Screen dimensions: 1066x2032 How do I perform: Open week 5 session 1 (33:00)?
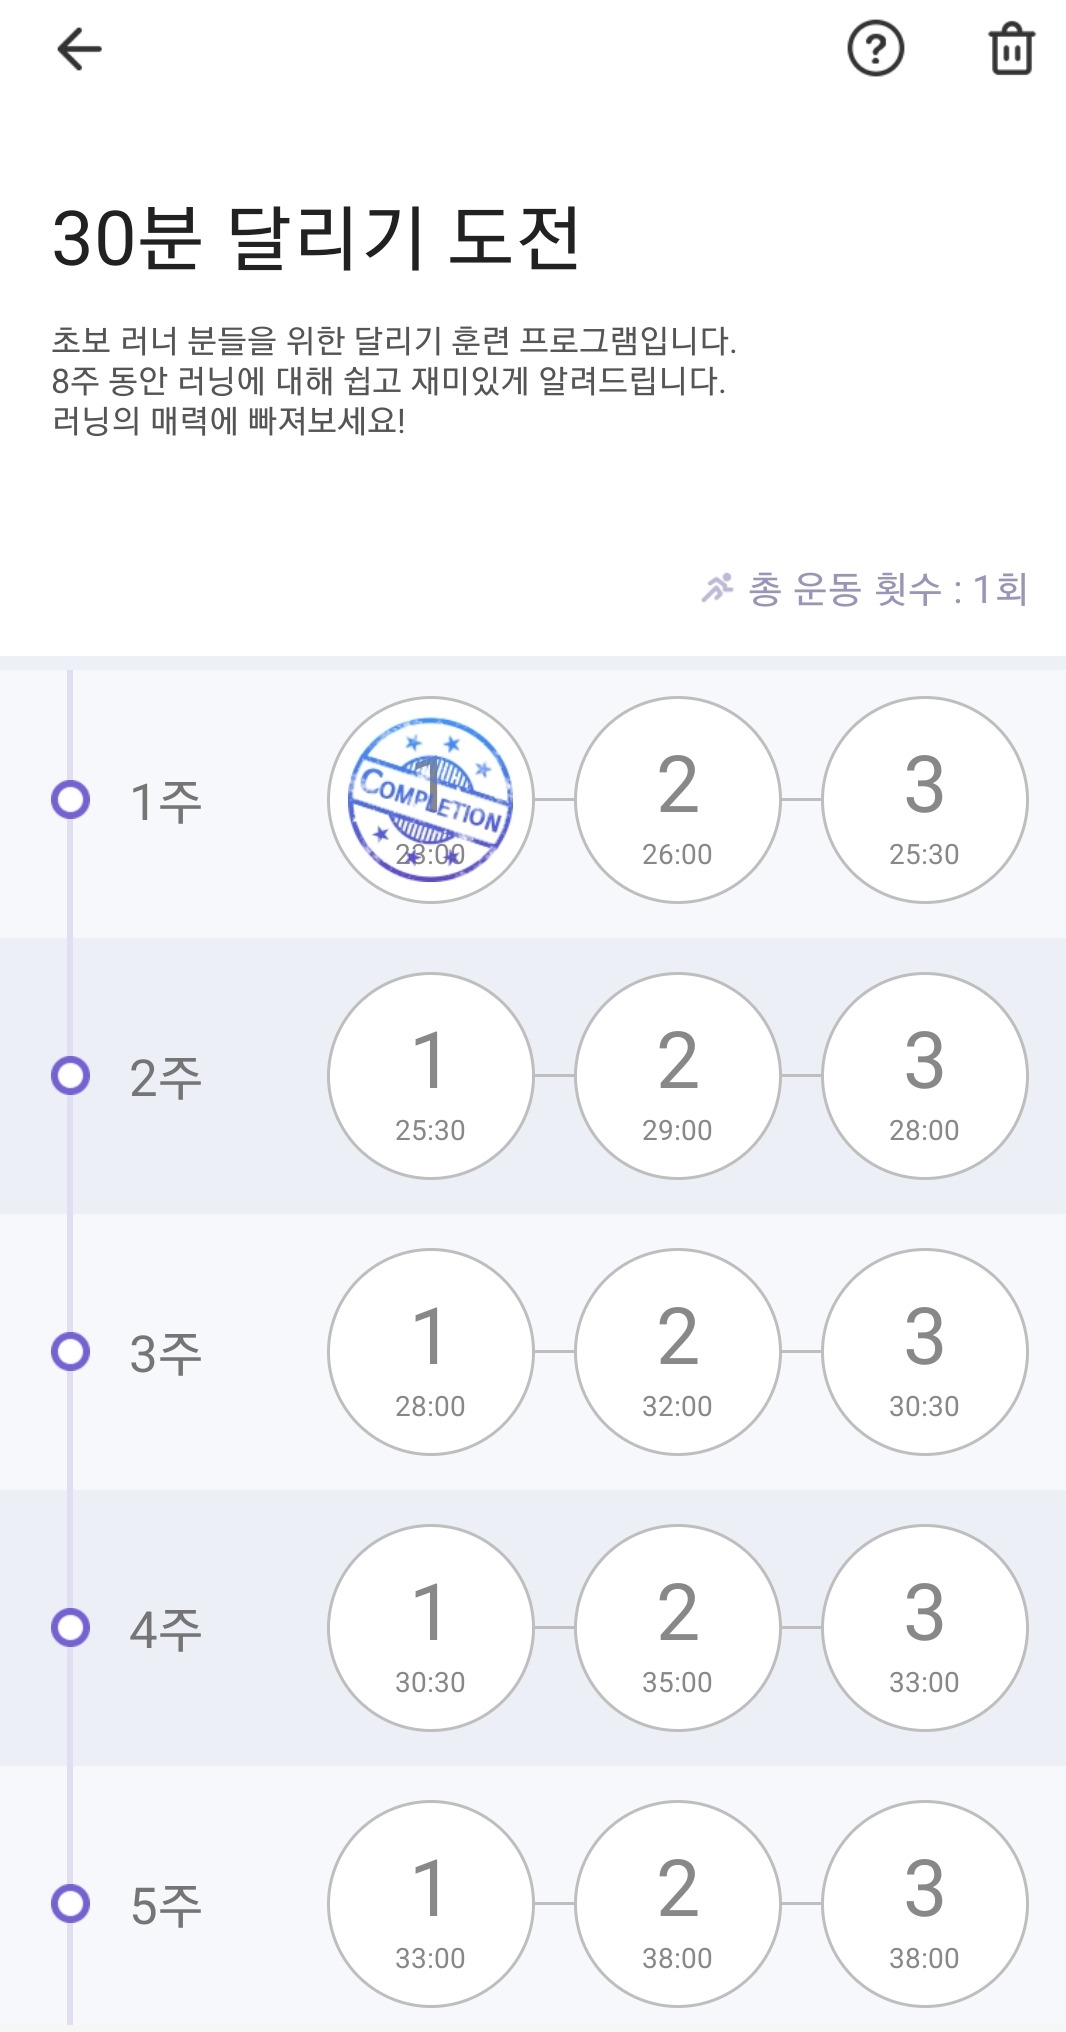click(x=431, y=1904)
